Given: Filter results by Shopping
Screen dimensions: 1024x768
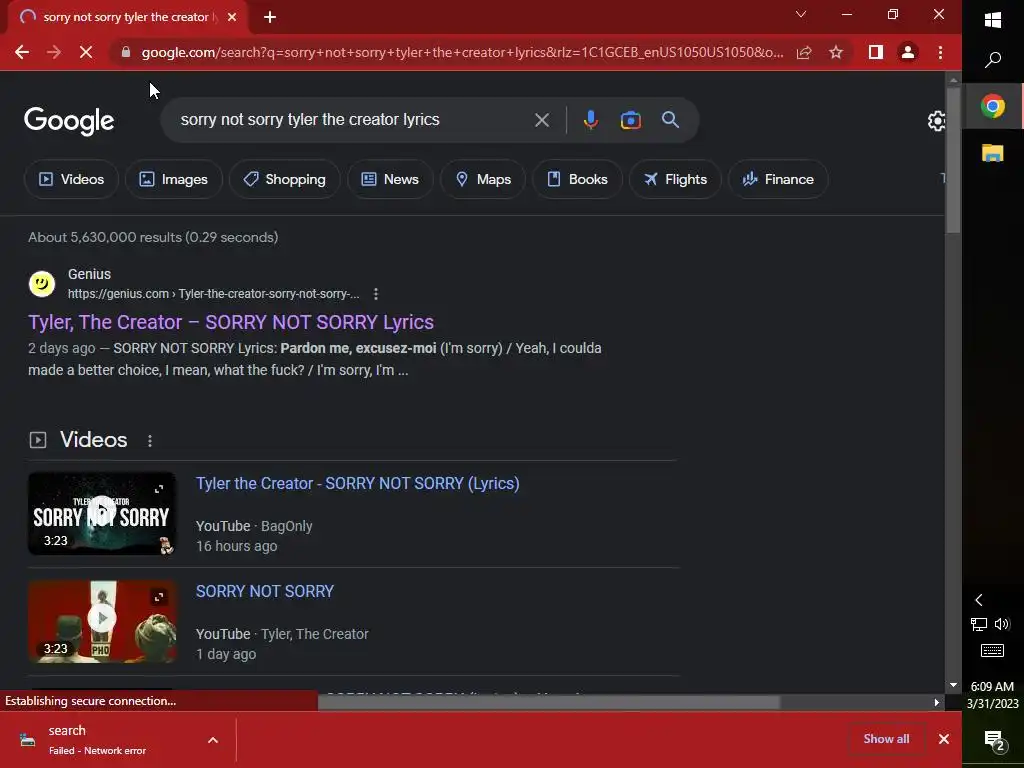Looking at the screenshot, I should [285, 179].
